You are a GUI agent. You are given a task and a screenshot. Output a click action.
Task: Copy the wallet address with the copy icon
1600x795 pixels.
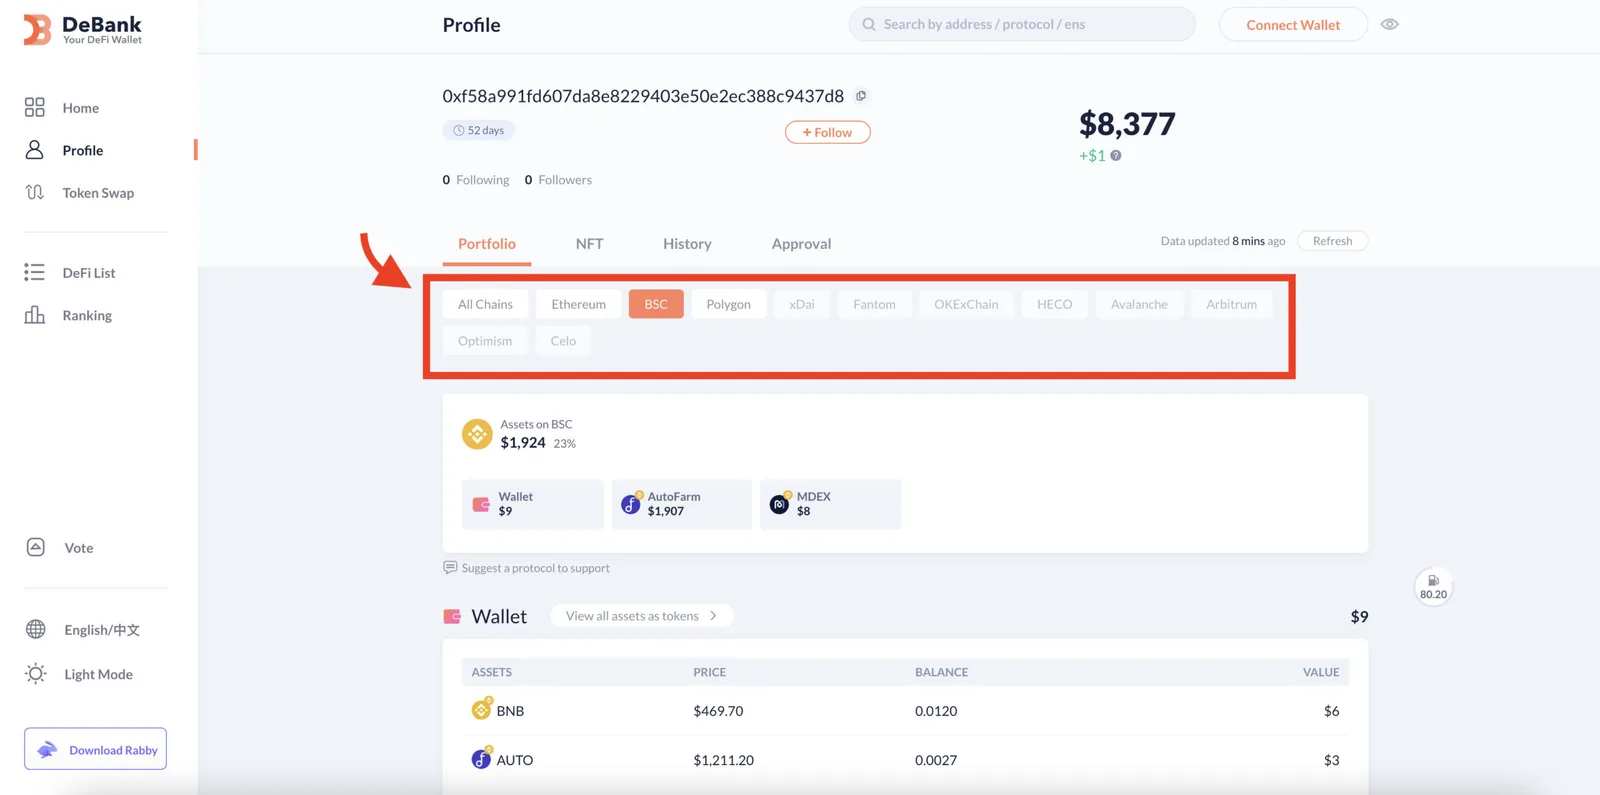click(x=861, y=96)
